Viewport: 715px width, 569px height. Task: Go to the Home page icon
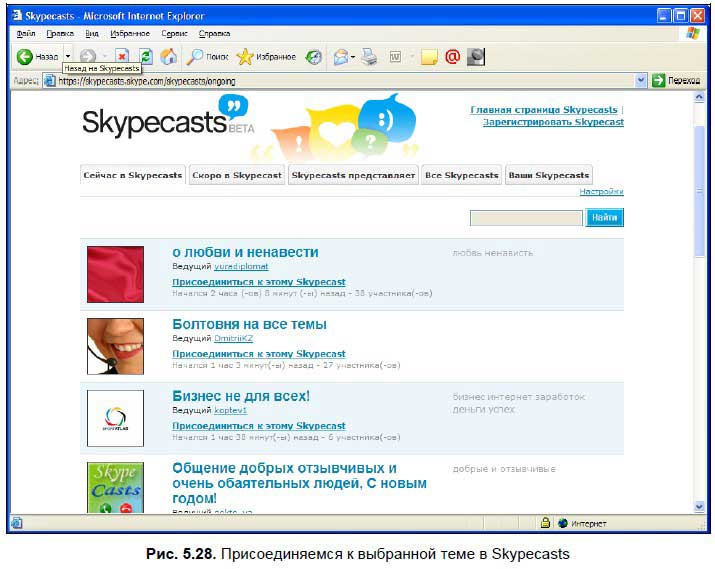click(x=169, y=57)
